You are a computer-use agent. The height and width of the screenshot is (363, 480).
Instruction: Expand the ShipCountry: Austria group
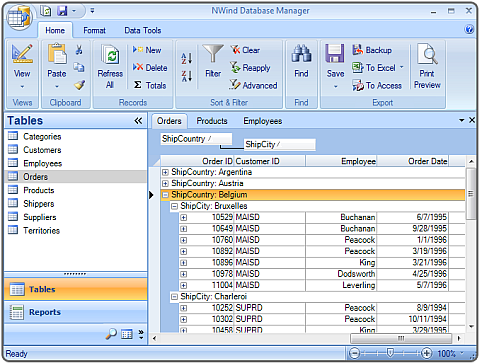[x=165, y=184]
